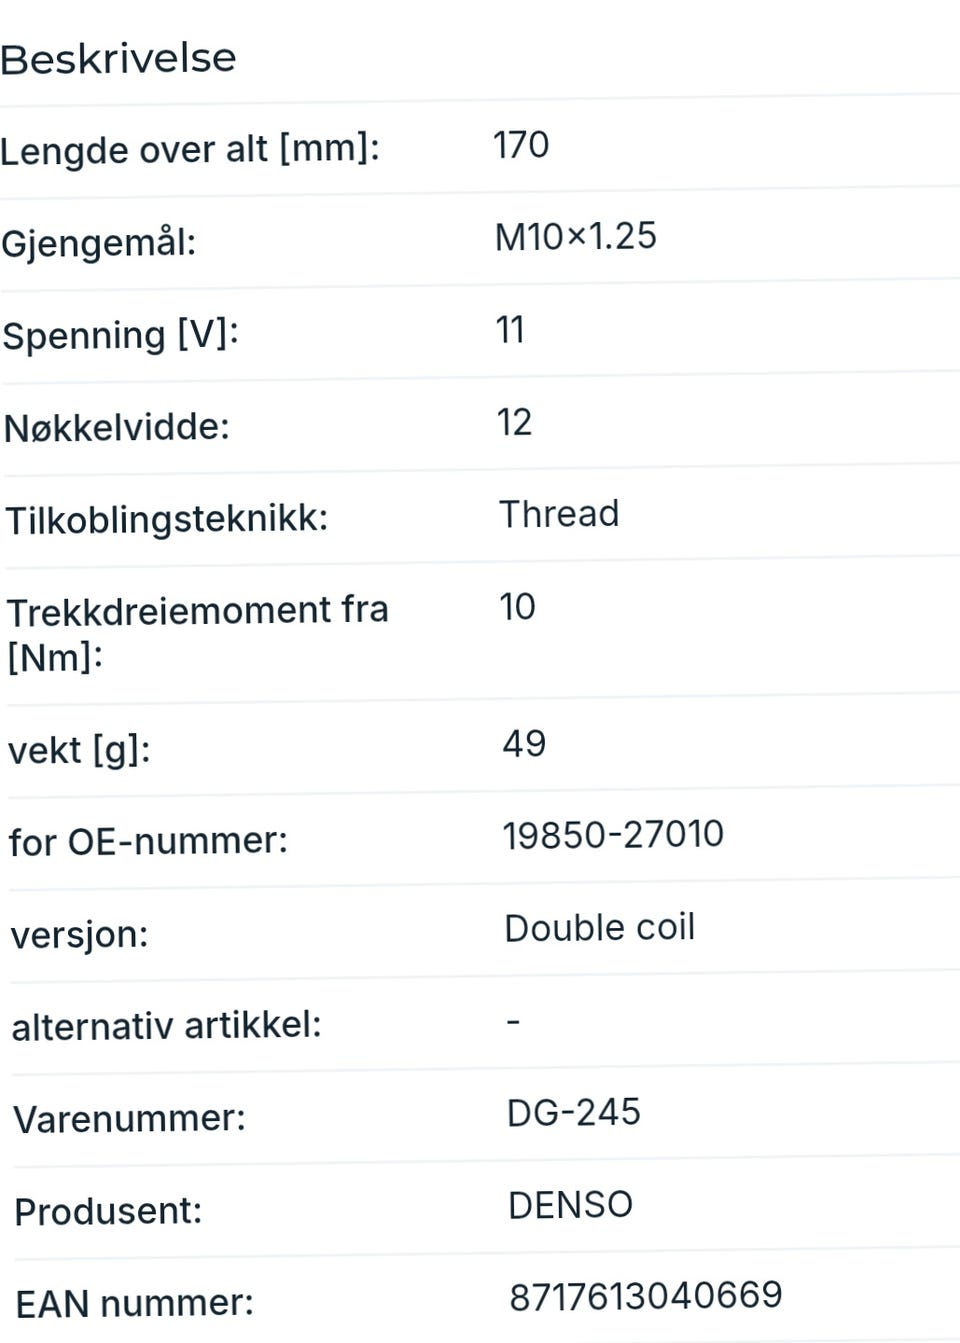This screenshot has height=1343, width=960.
Task: Click the DENSO manufacturer name
Action: 571,1205
